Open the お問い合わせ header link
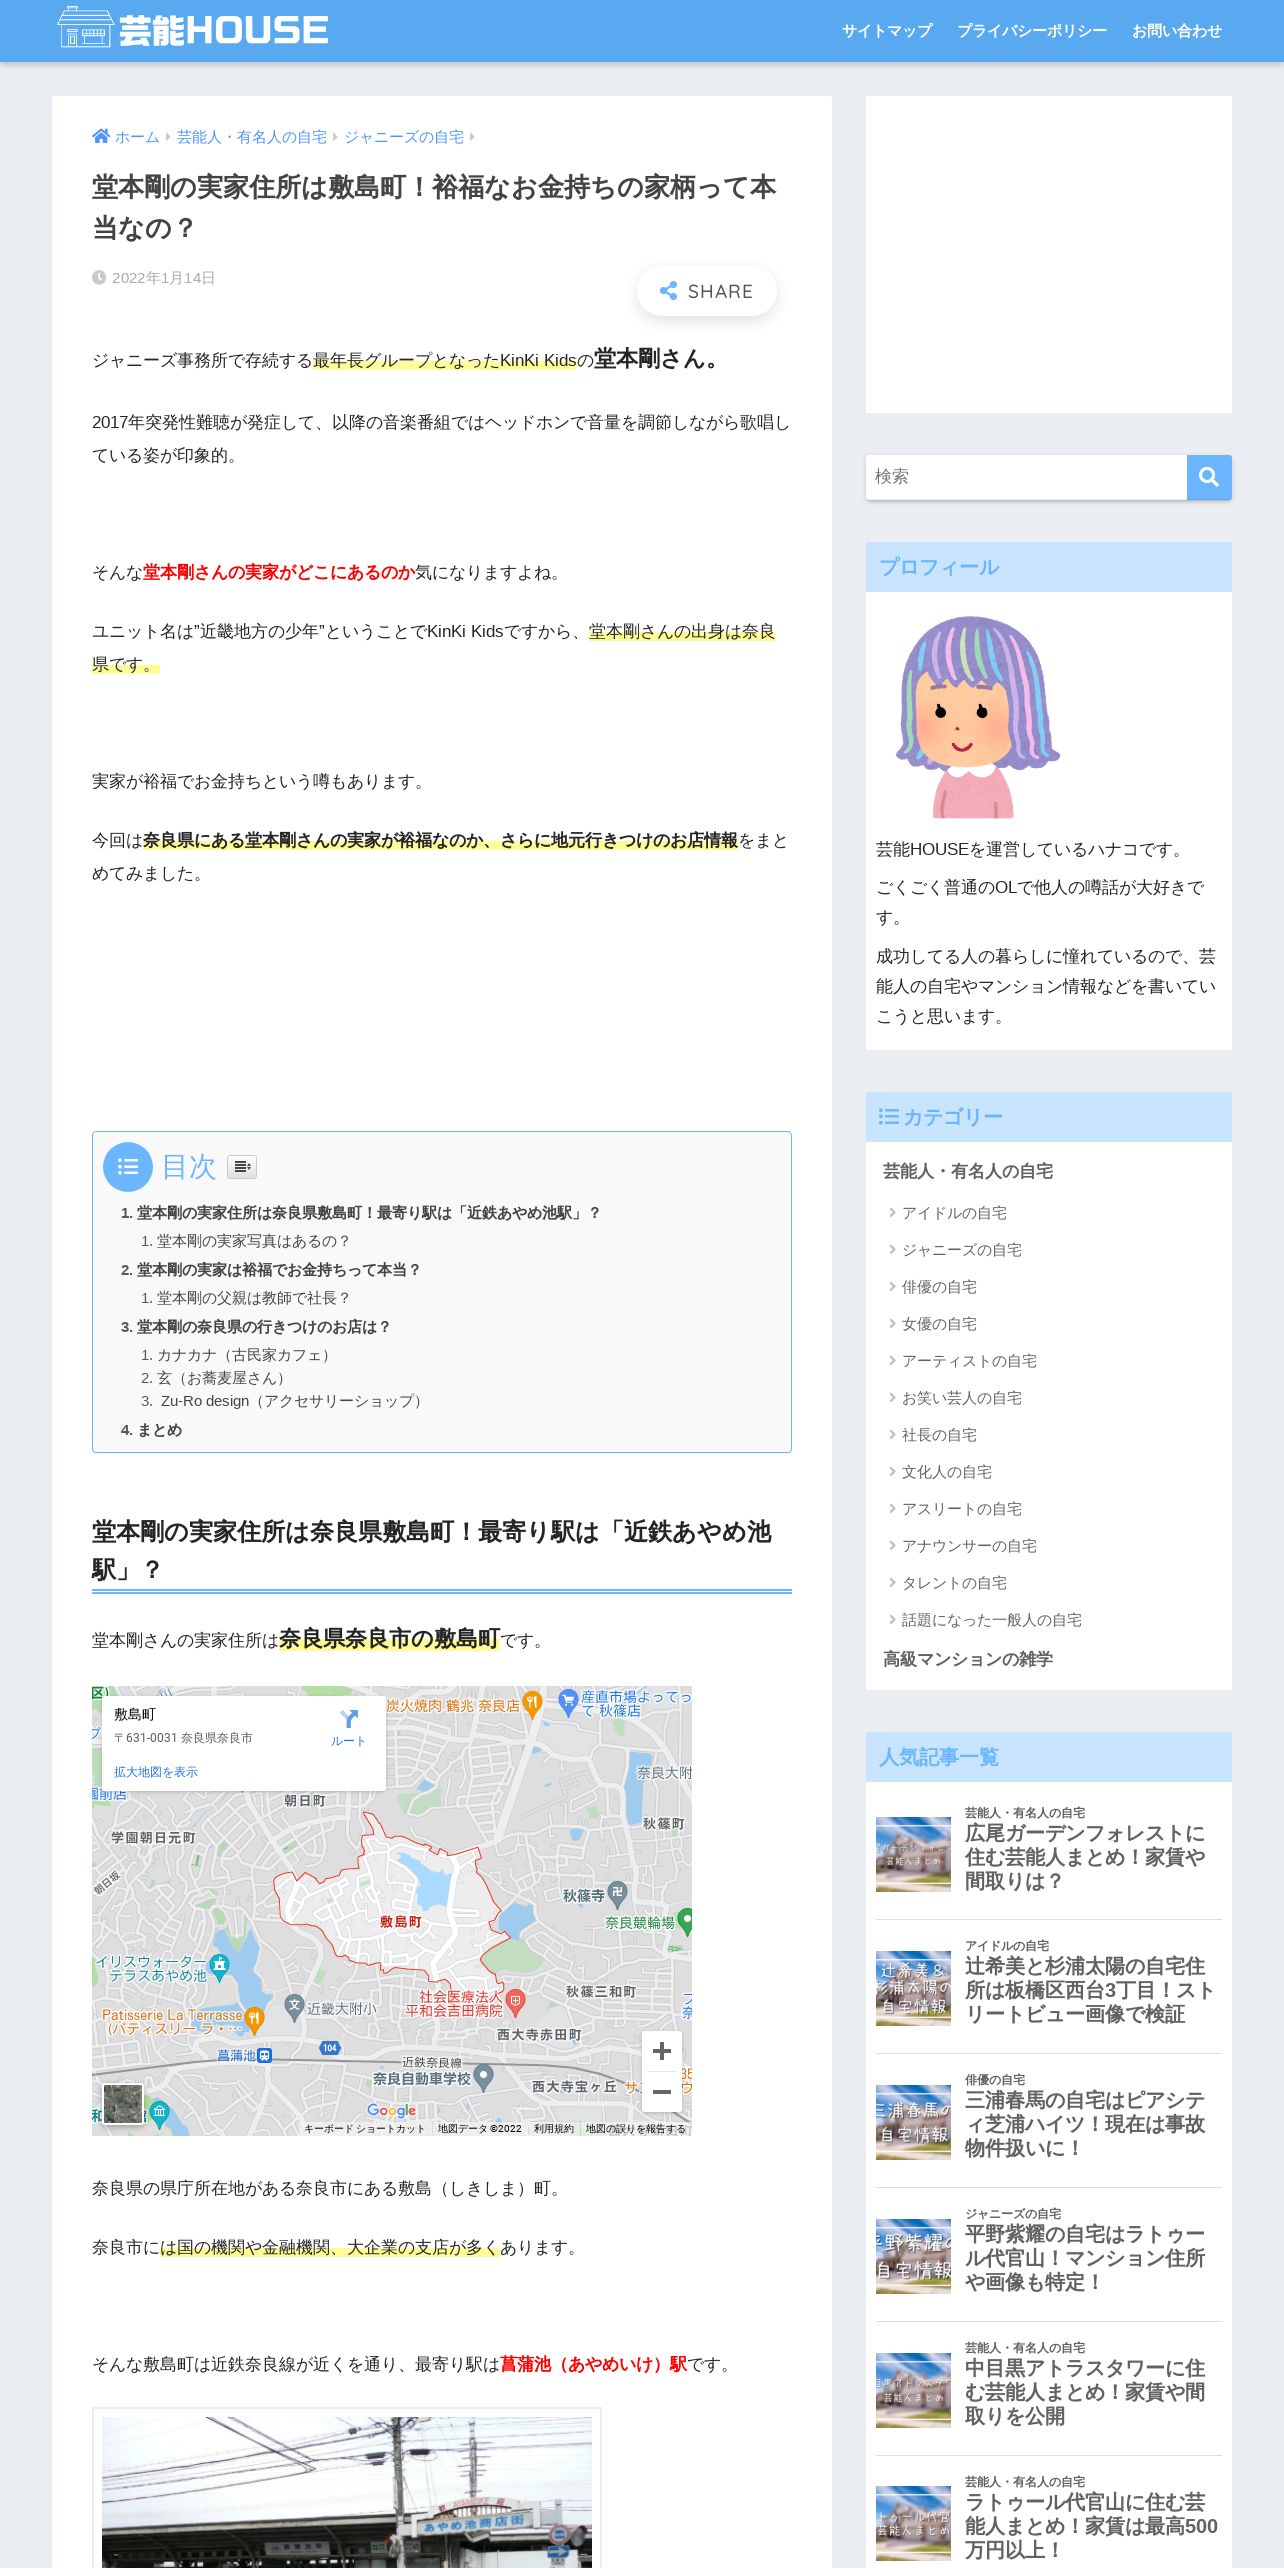Screen dimensions: 1284x2568 pyautogui.click(x=1177, y=31)
